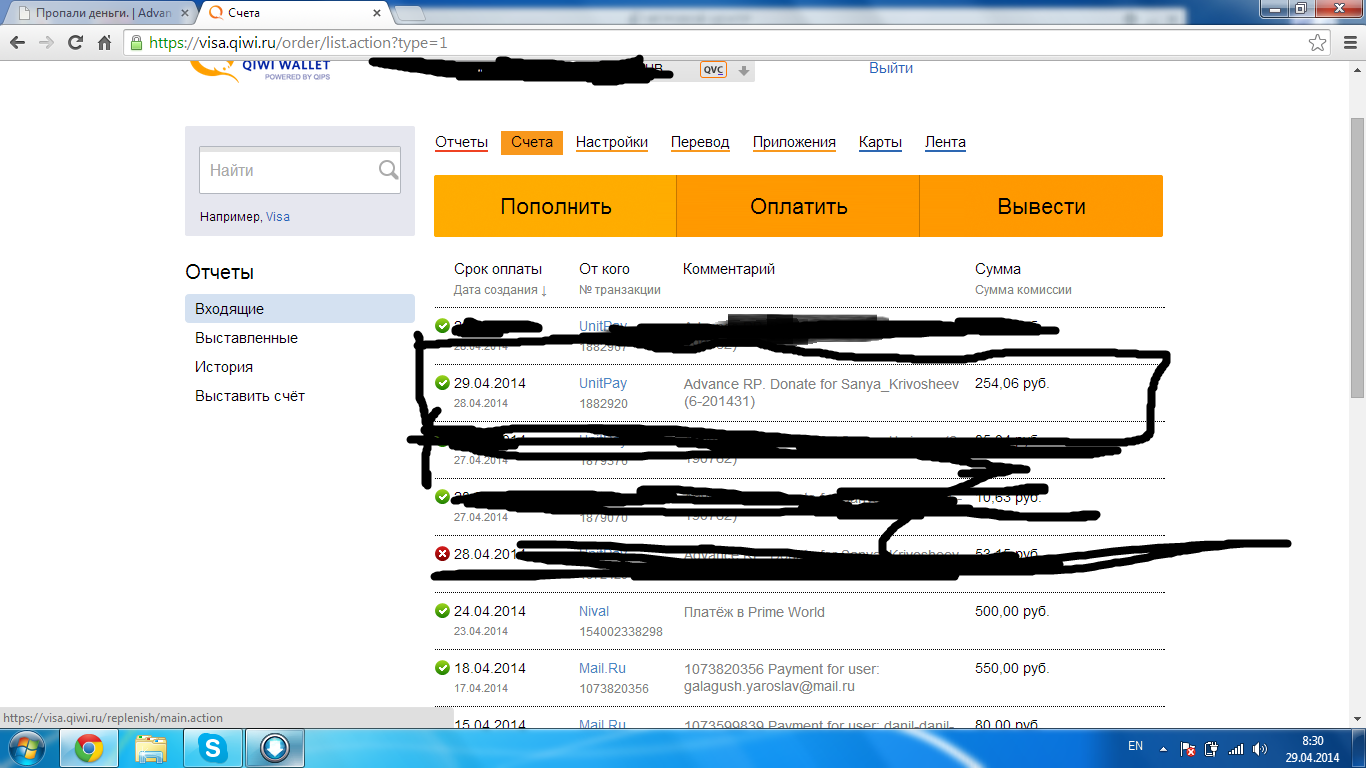Image resolution: width=1366 pixels, height=768 pixels.
Task: Go back with the browser back arrow
Action: (17, 43)
